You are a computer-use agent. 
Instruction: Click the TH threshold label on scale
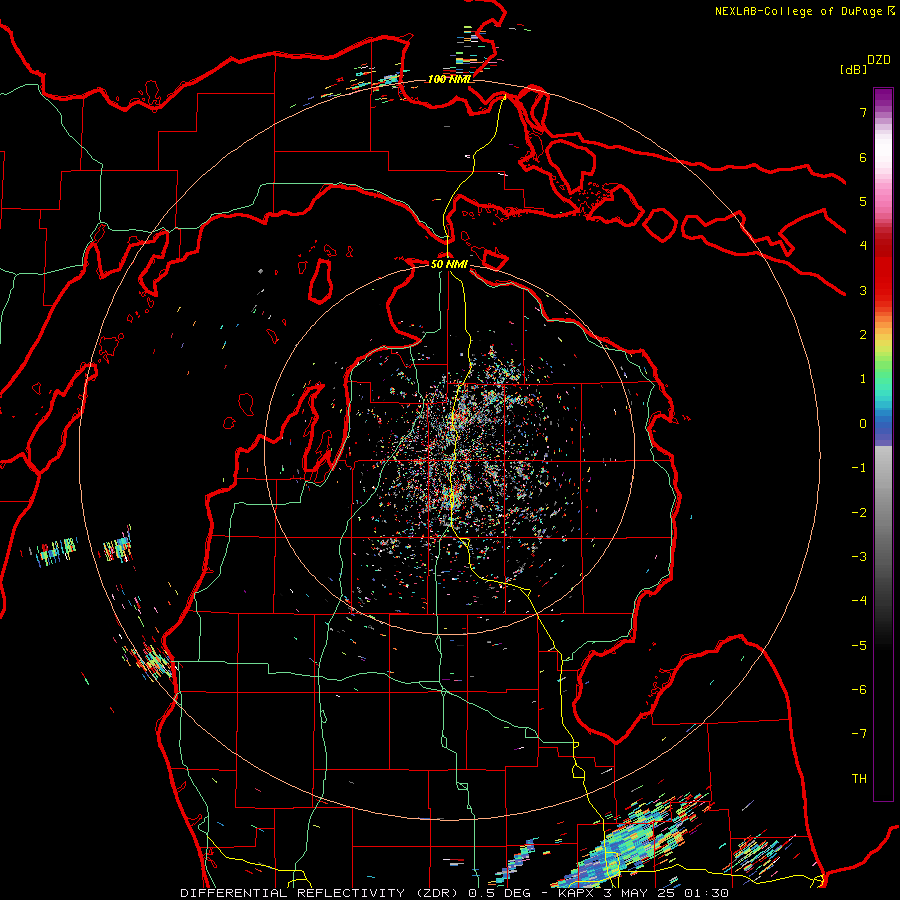pos(859,779)
